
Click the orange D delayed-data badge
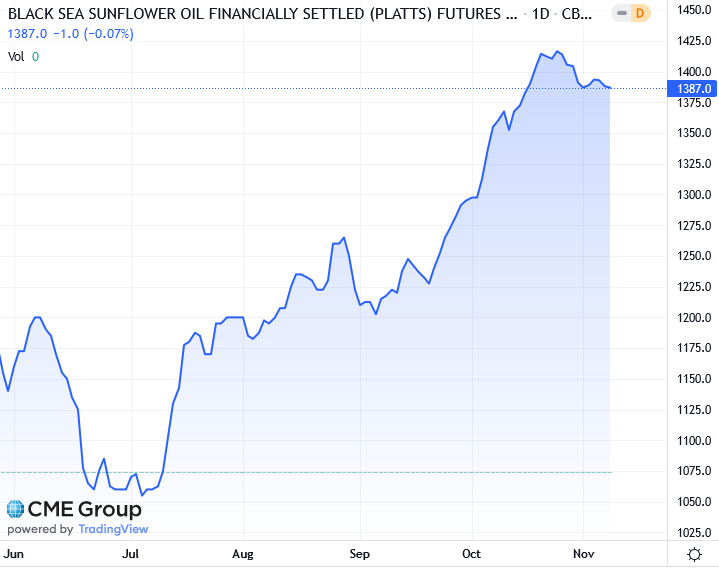point(639,15)
